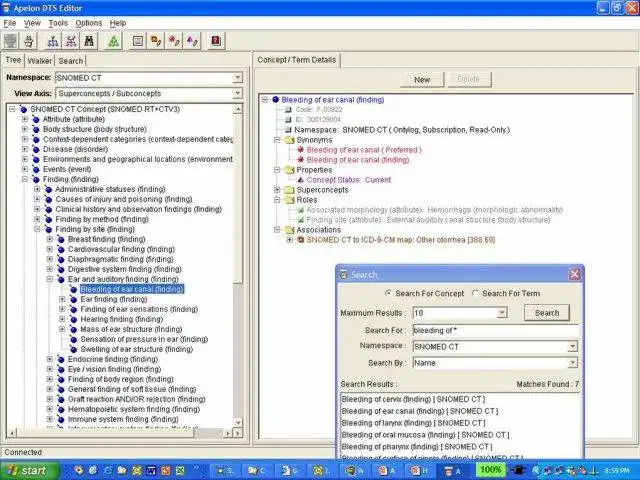Click the Delete button
The image size is (640, 480).
click(468, 80)
